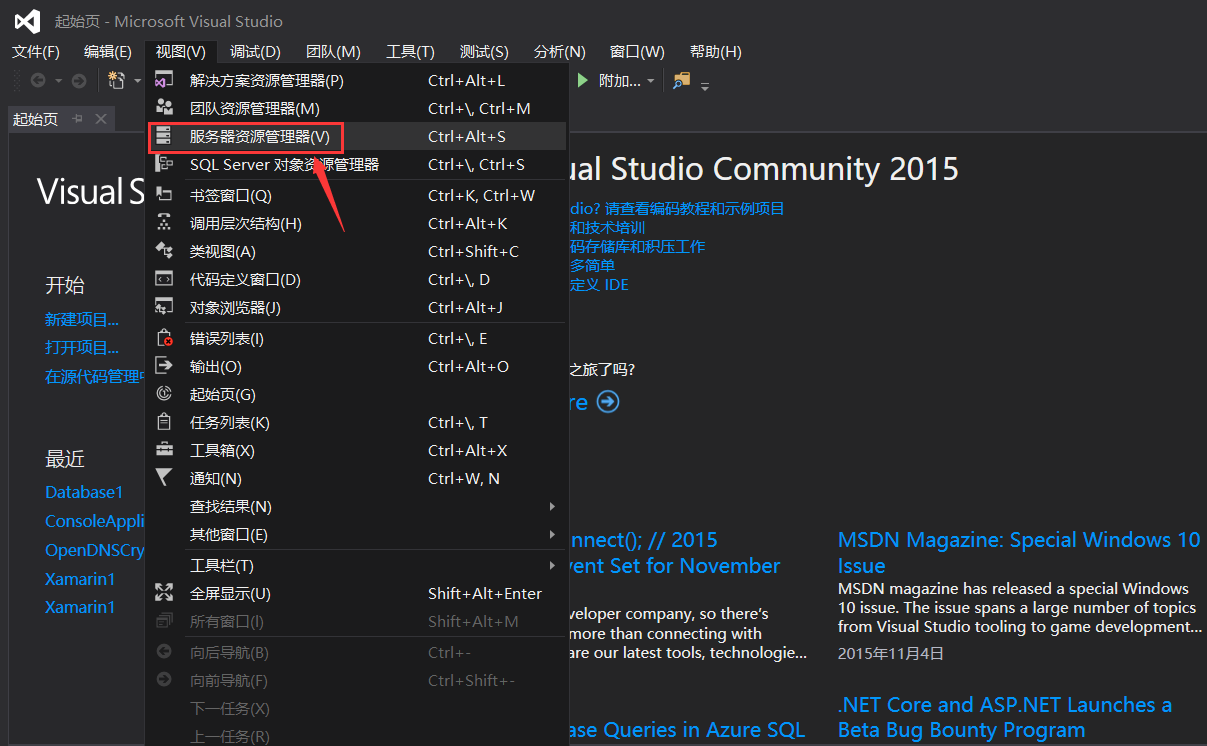Screen dimensions: 1207x746
Task: Click the Task List clipboard icon
Action: [x=164, y=422]
